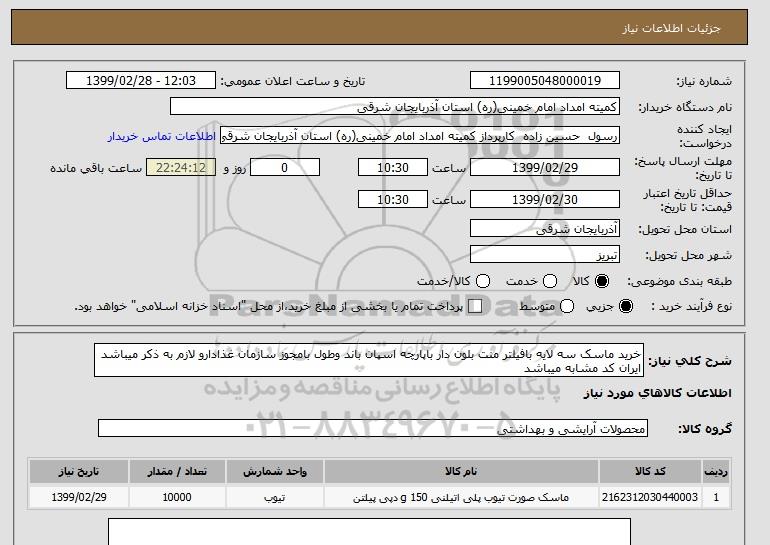Click the request creator field رسول حسین زاده
This screenshot has height=545, width=770.
point(420,136)
